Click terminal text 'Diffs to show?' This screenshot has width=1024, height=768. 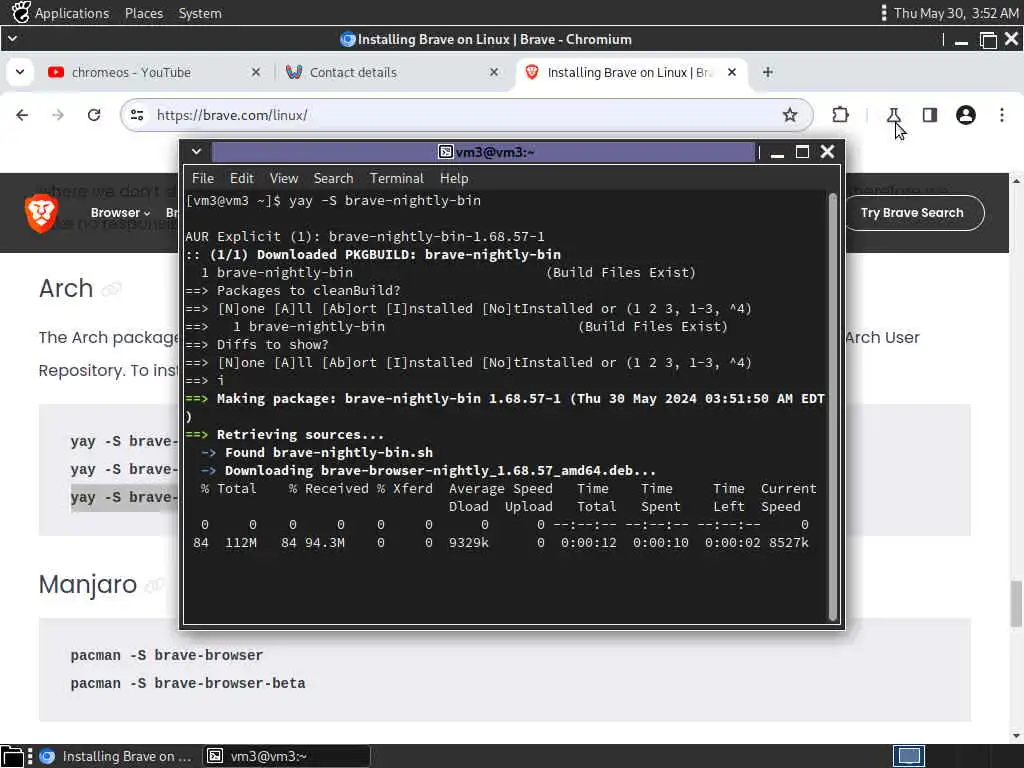coord(272,345)
